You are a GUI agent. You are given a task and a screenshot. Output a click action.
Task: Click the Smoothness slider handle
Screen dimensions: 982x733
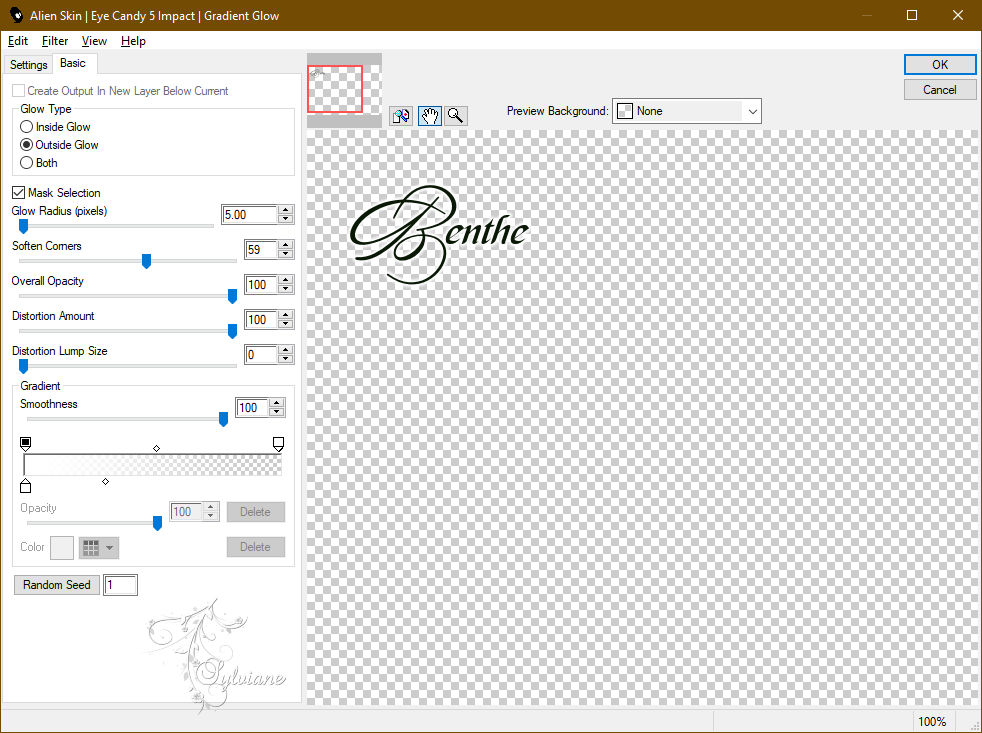coord(223,419)
